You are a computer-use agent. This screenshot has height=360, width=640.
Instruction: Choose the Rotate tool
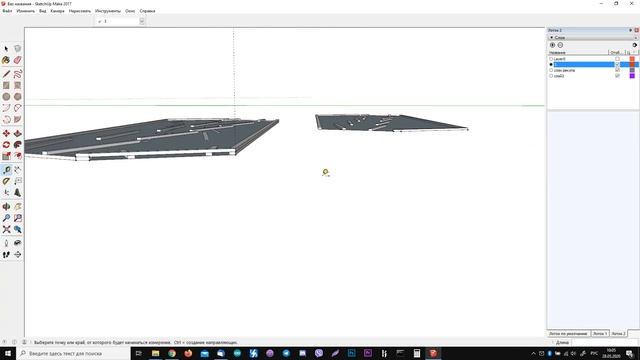point(6,145)
